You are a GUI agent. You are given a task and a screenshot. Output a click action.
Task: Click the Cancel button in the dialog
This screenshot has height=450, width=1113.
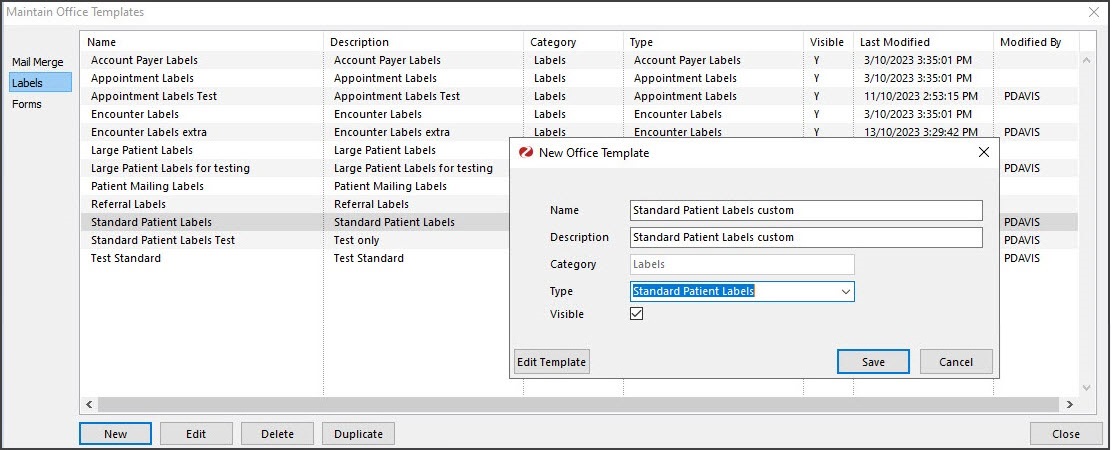[x=956, y=362]
